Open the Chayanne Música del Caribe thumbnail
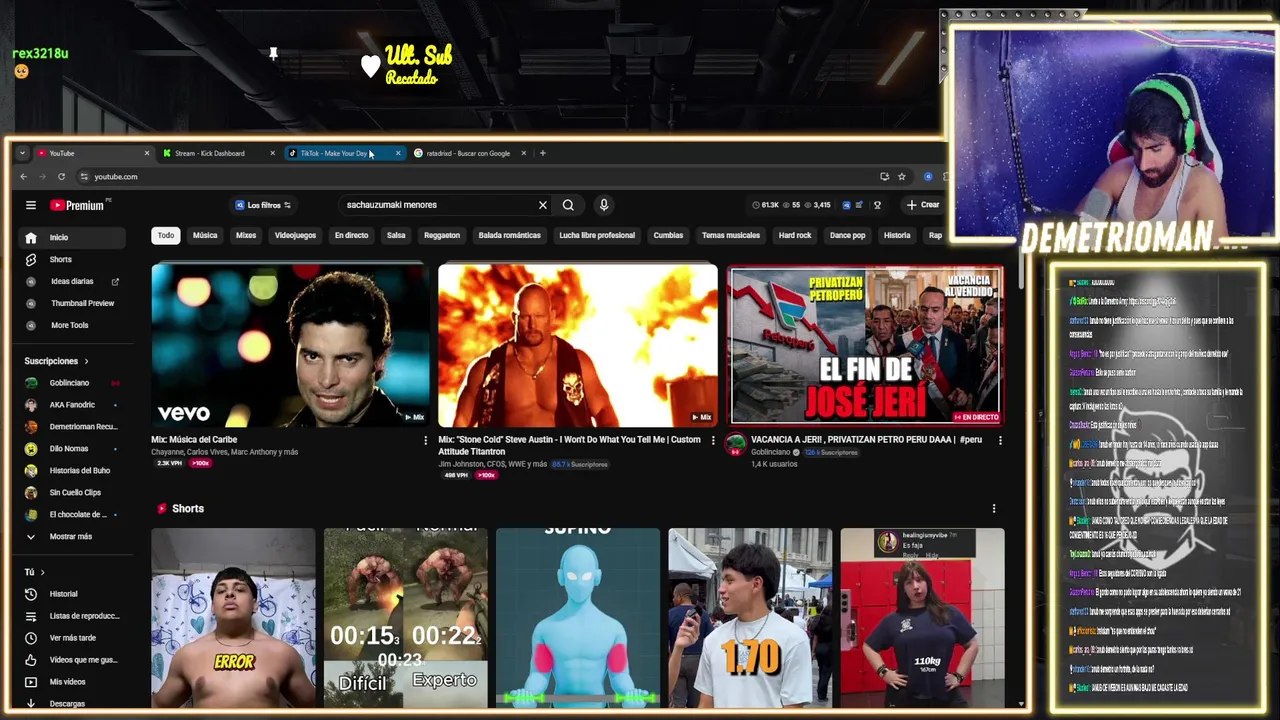1280x720 pixels. tap(290, 345)
